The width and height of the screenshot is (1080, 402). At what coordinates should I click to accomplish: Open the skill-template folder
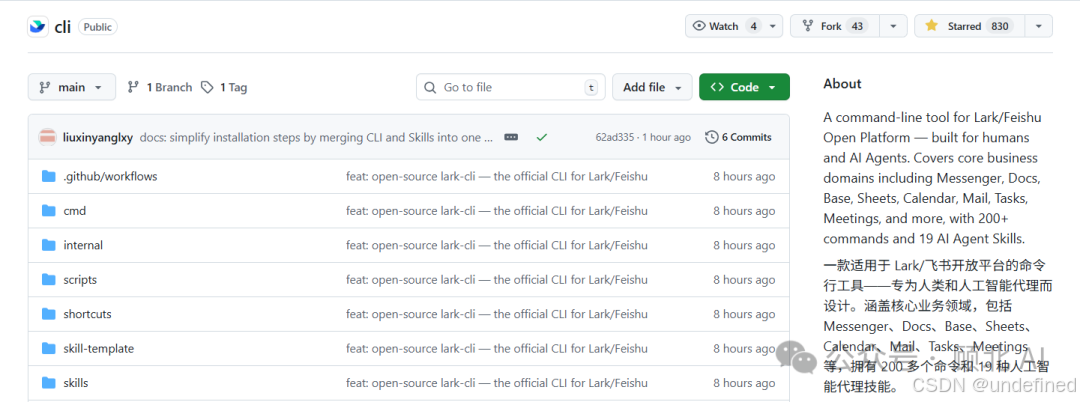click(x=98, y=348)
